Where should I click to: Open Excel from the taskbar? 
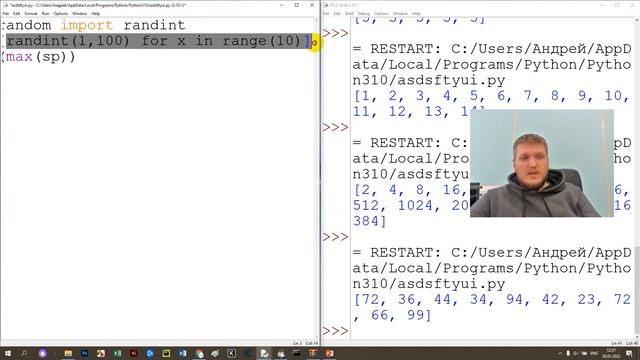tap(118, 353)
